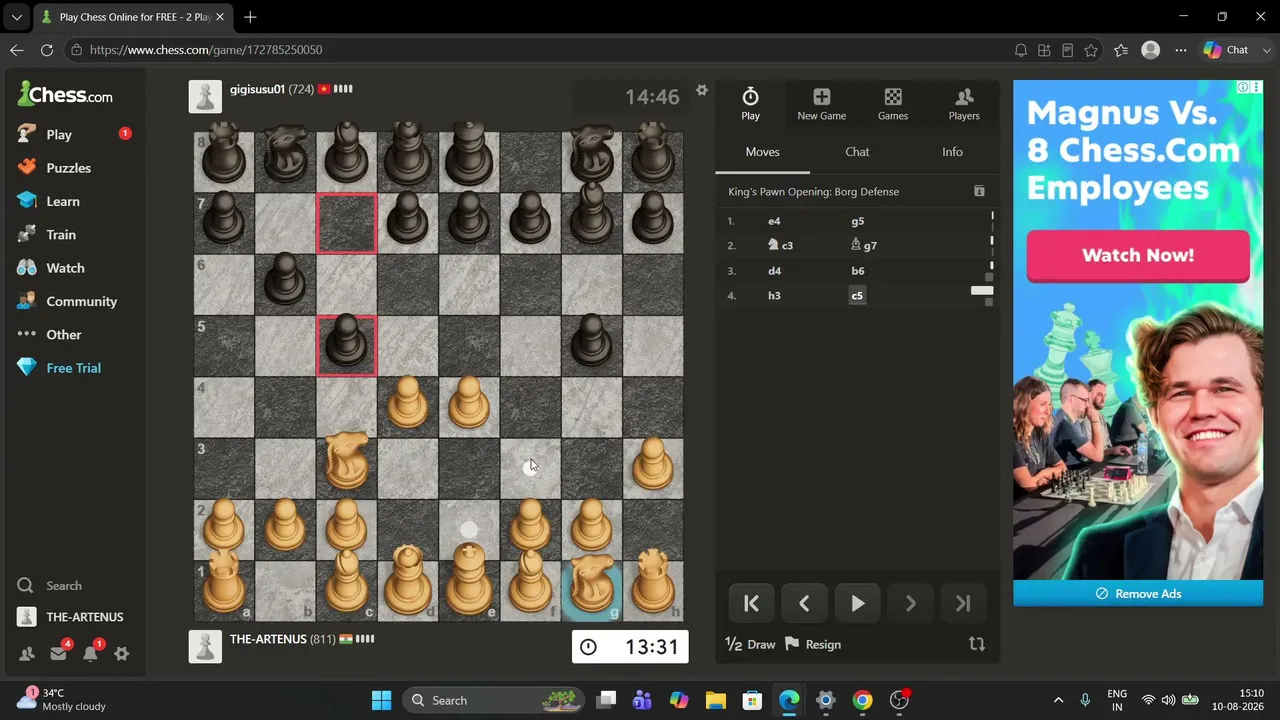This screenshot has width=1280, height=720.
Task: Open the Puzzles section
Action: (x=68, y=168)
